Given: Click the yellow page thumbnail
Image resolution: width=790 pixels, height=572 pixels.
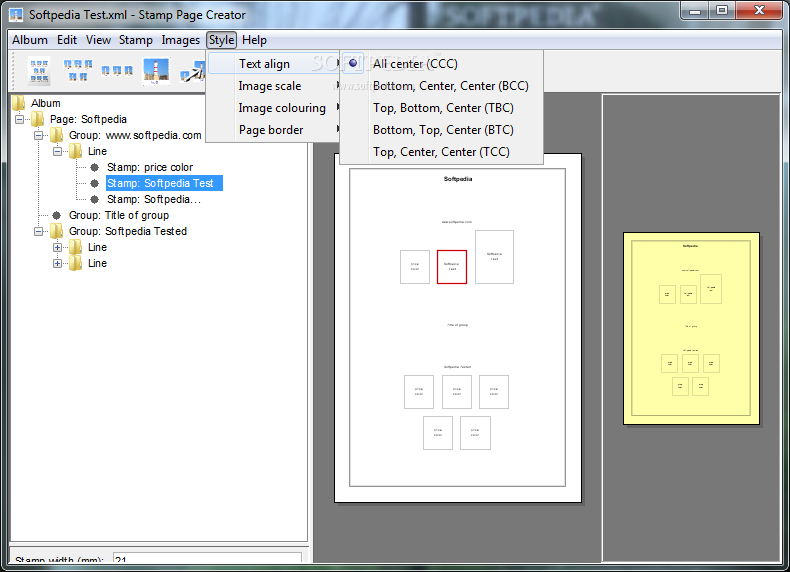Looking at the screenshot, I should [x=691, y=329].
